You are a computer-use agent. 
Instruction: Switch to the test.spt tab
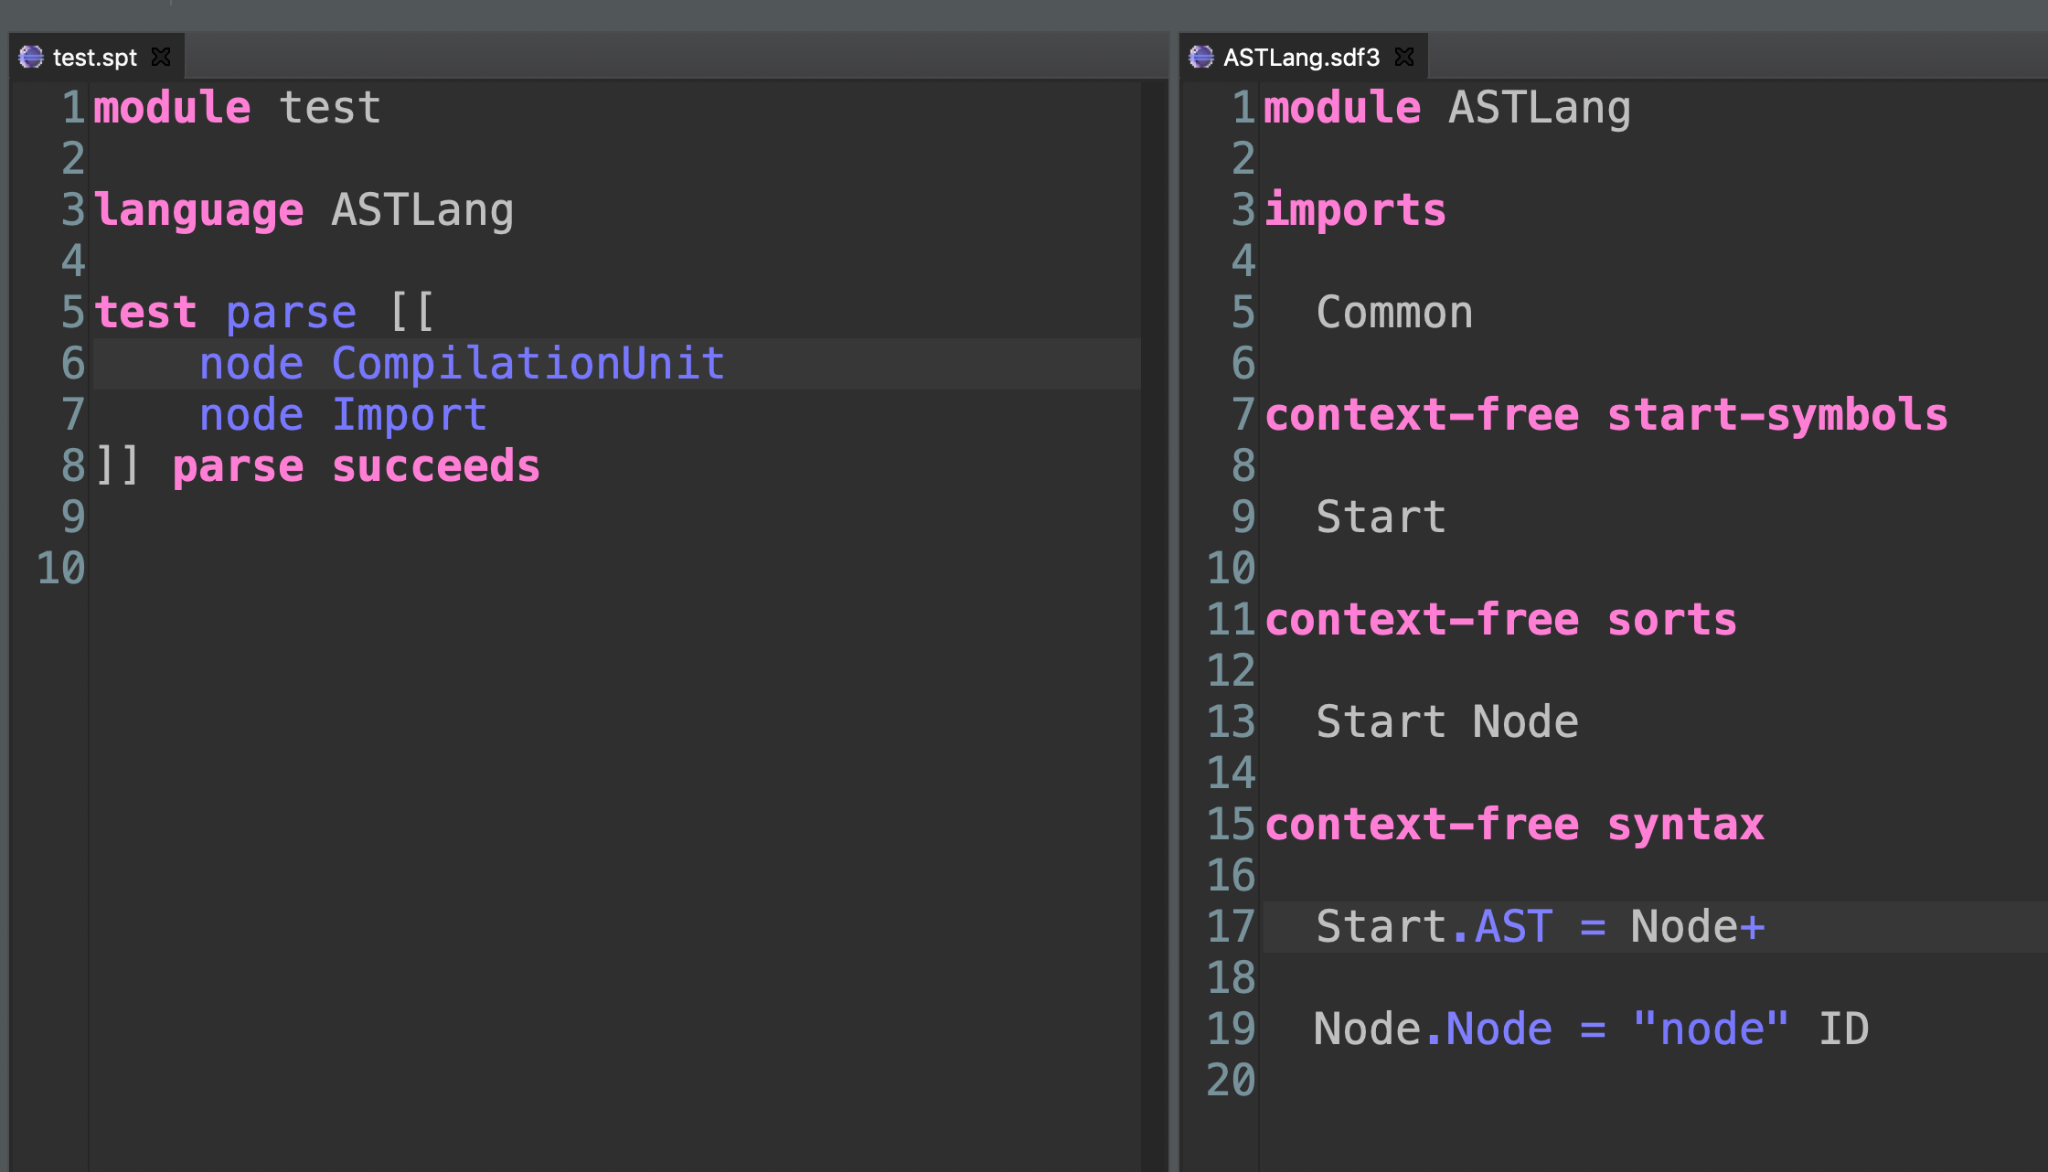pyautogui.click(x=95, y=57)
